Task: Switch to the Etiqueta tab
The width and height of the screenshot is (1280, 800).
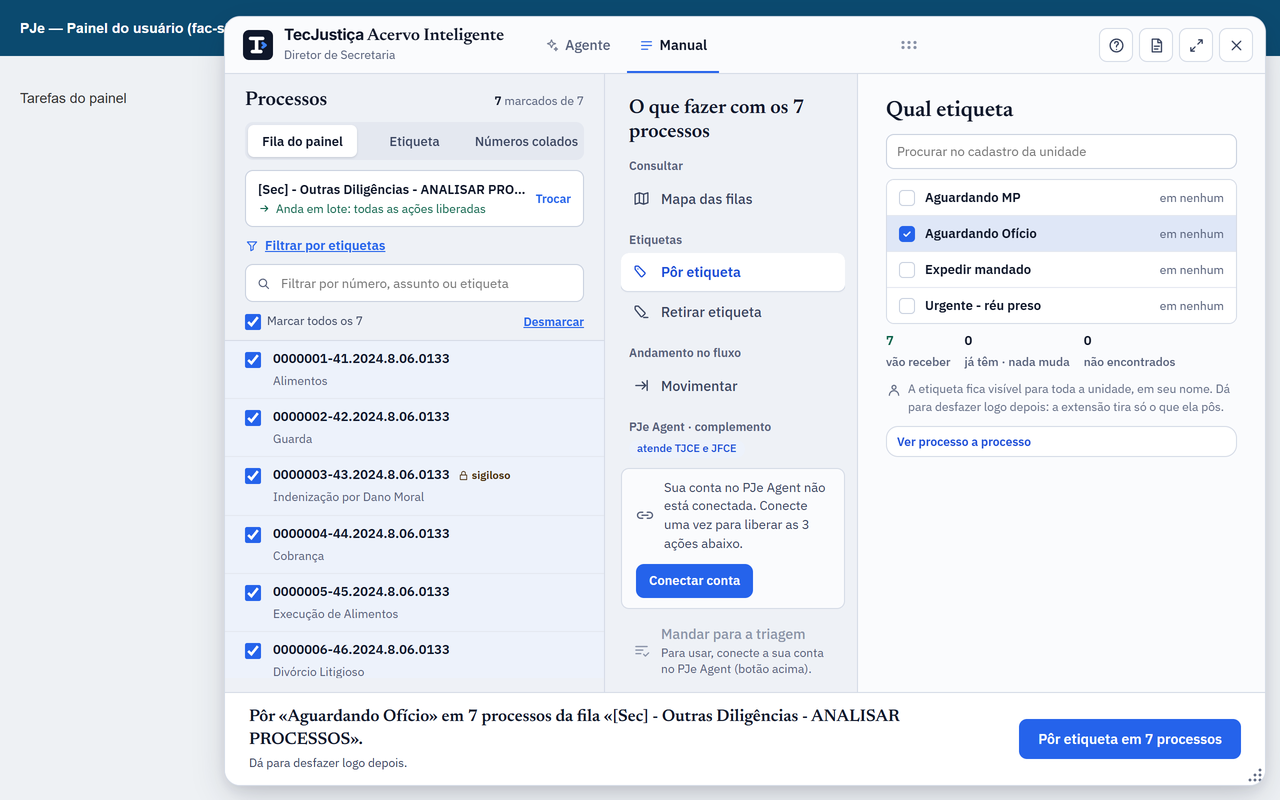Action: pyautogui.click(x=414, y=141)
